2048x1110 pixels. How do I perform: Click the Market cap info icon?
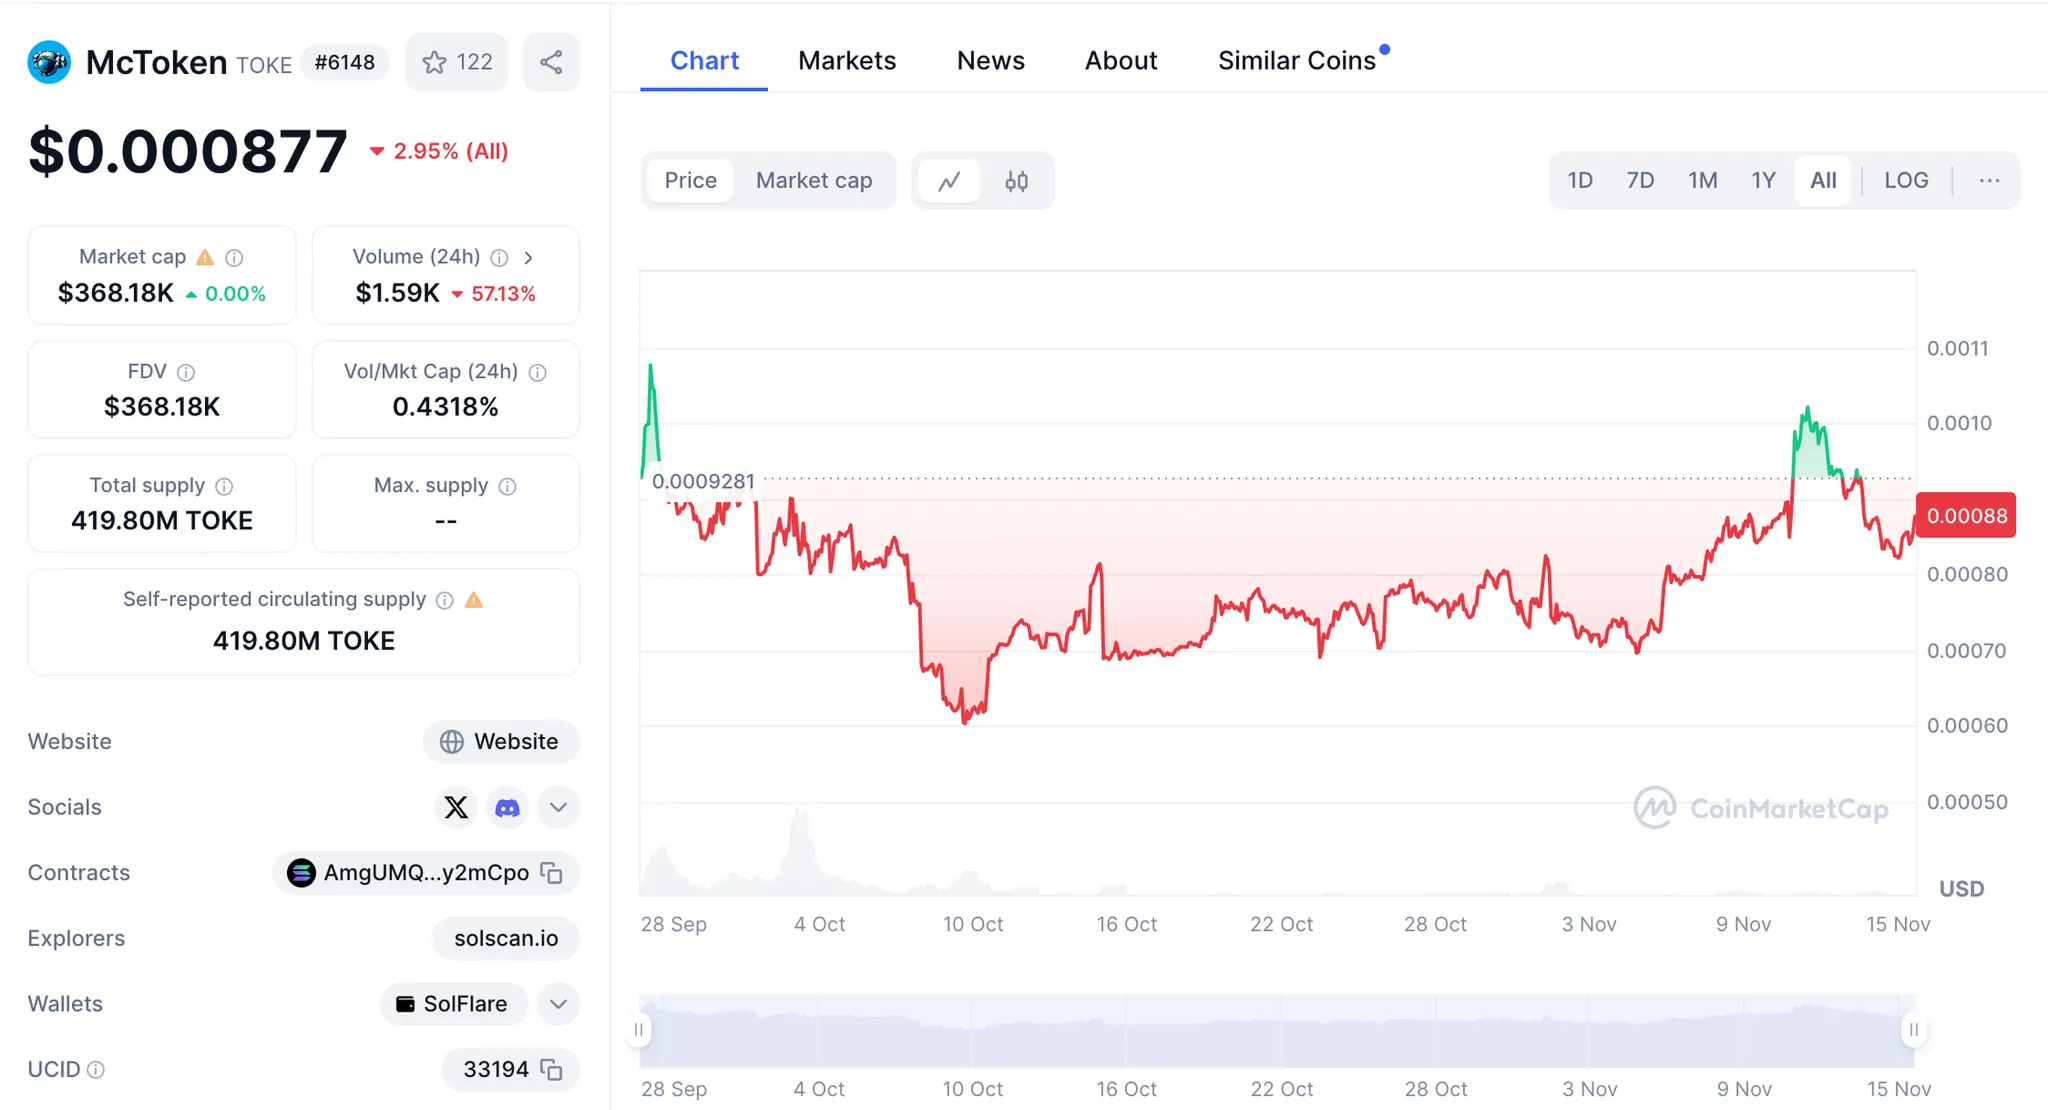tap(234, 258)
